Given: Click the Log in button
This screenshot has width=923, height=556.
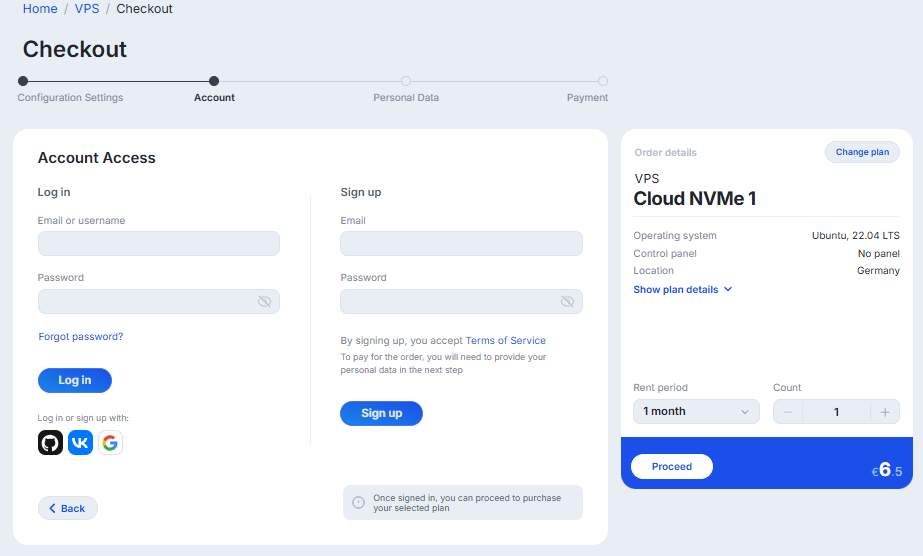Looking at the screenshot, I should (75, 381).
